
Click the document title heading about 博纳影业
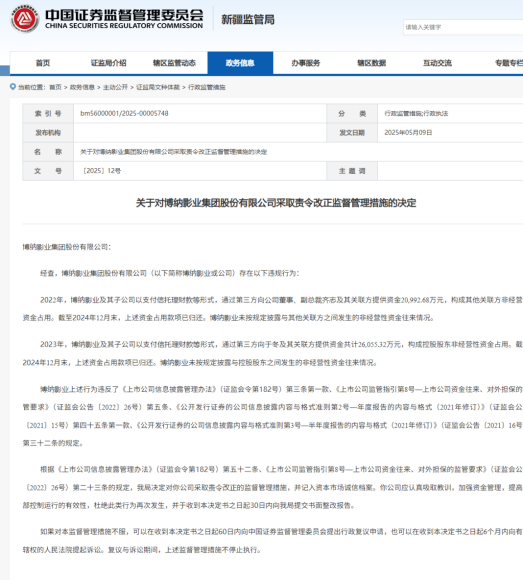276,203
